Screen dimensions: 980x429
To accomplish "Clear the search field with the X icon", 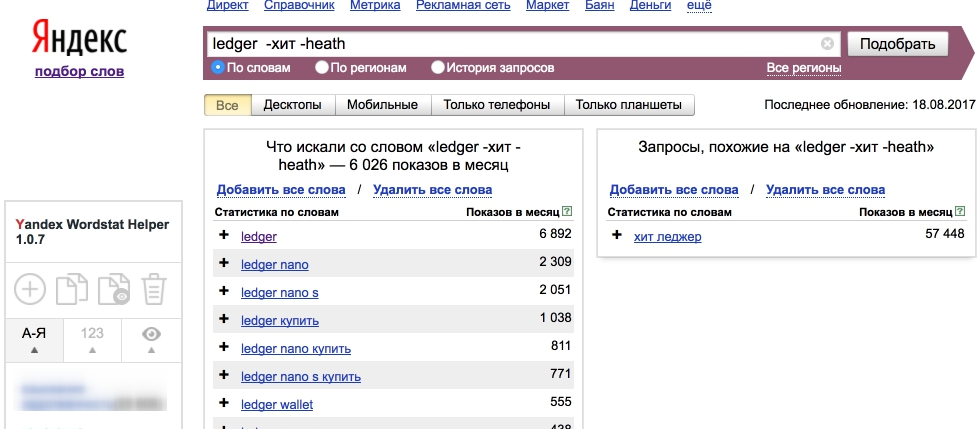I will point(827,44).
